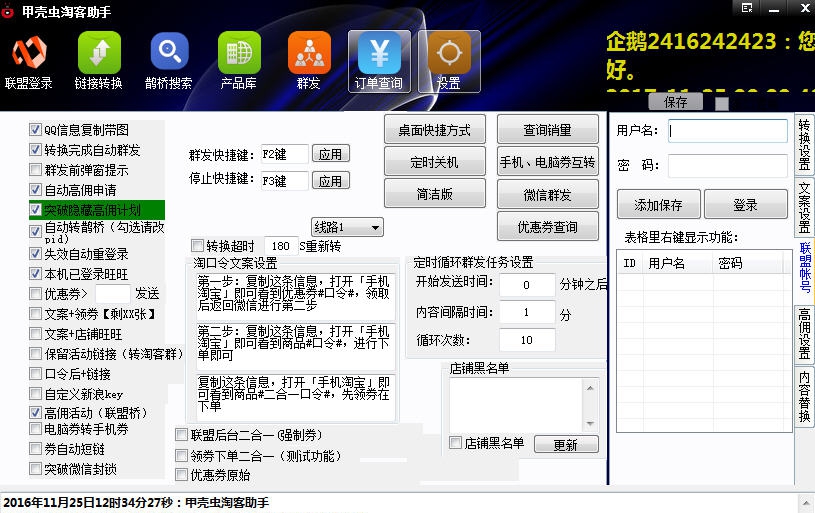Switch to 内容替换 side tab
Viewport: 815px width, 513px height.
coord(804,396)
